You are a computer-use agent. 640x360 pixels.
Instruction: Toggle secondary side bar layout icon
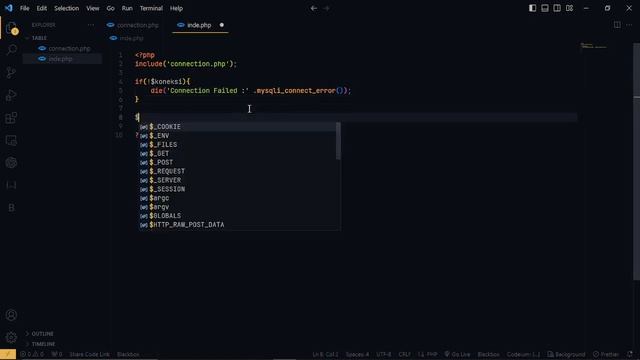pos(557,8)
